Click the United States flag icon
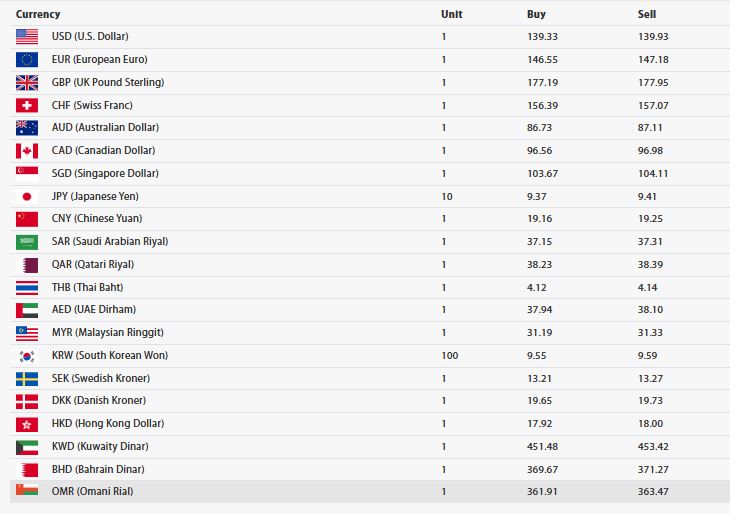Viewport: 730px width, 514px height. [x=27, y=36]
